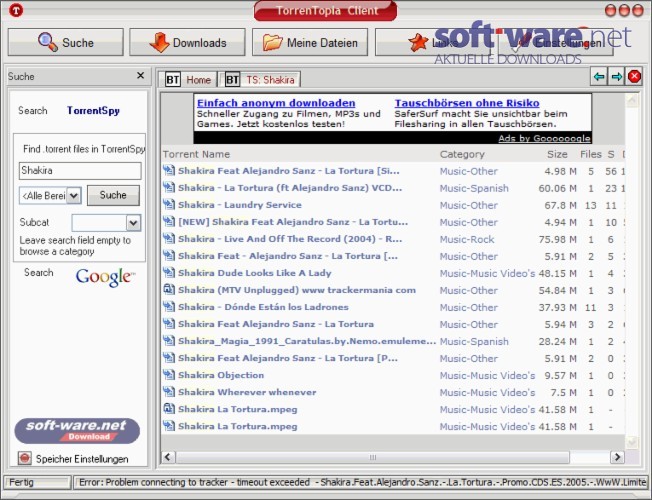Expand the Alle Bereiche dropdown
652x500 pixels.
point(74,196)
